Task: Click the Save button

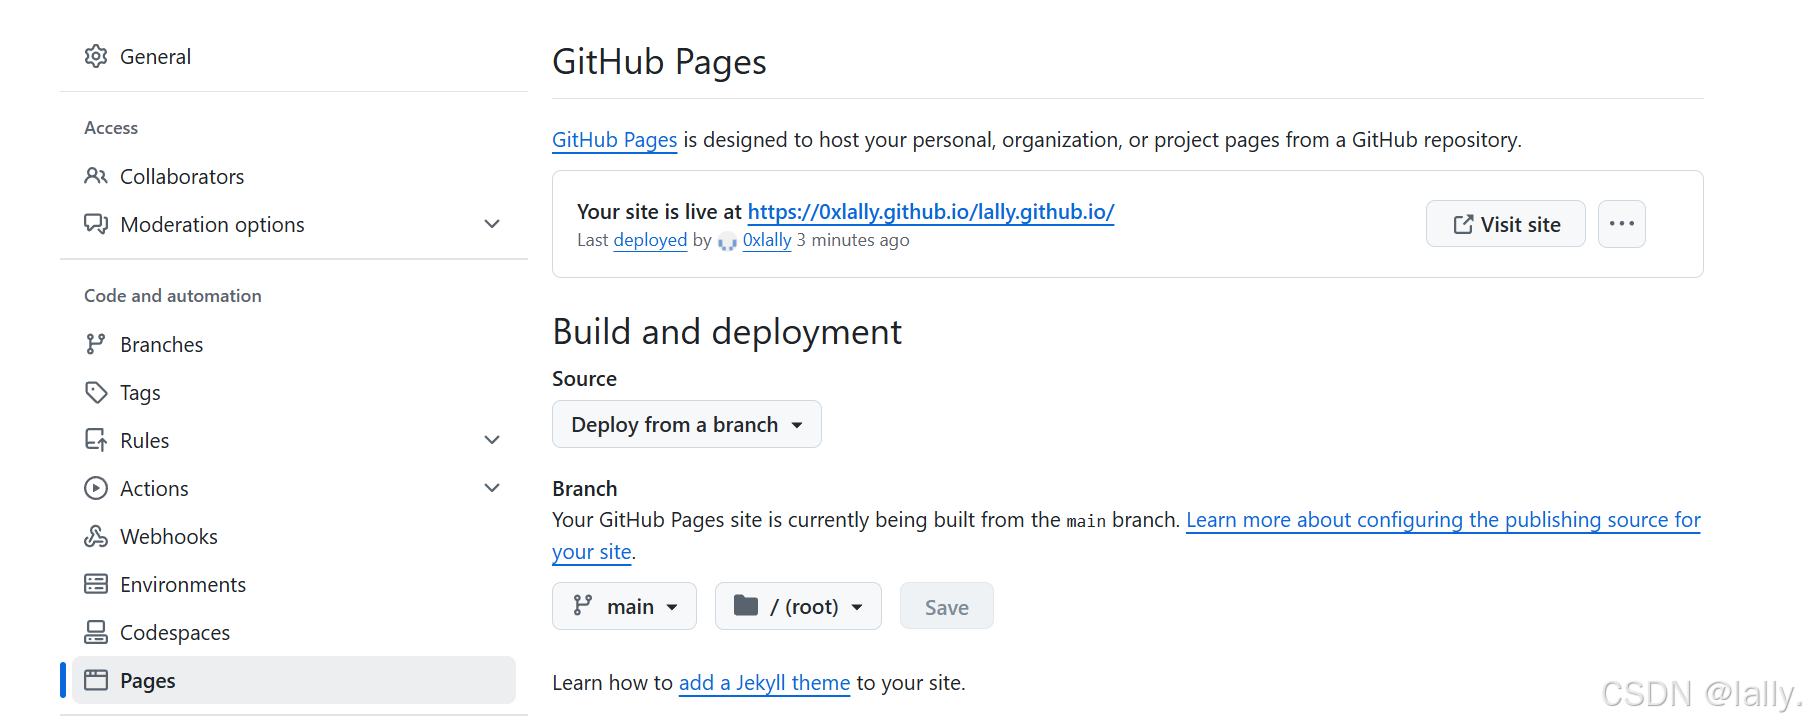Action: pyautogui.click(x=947, y=606)
